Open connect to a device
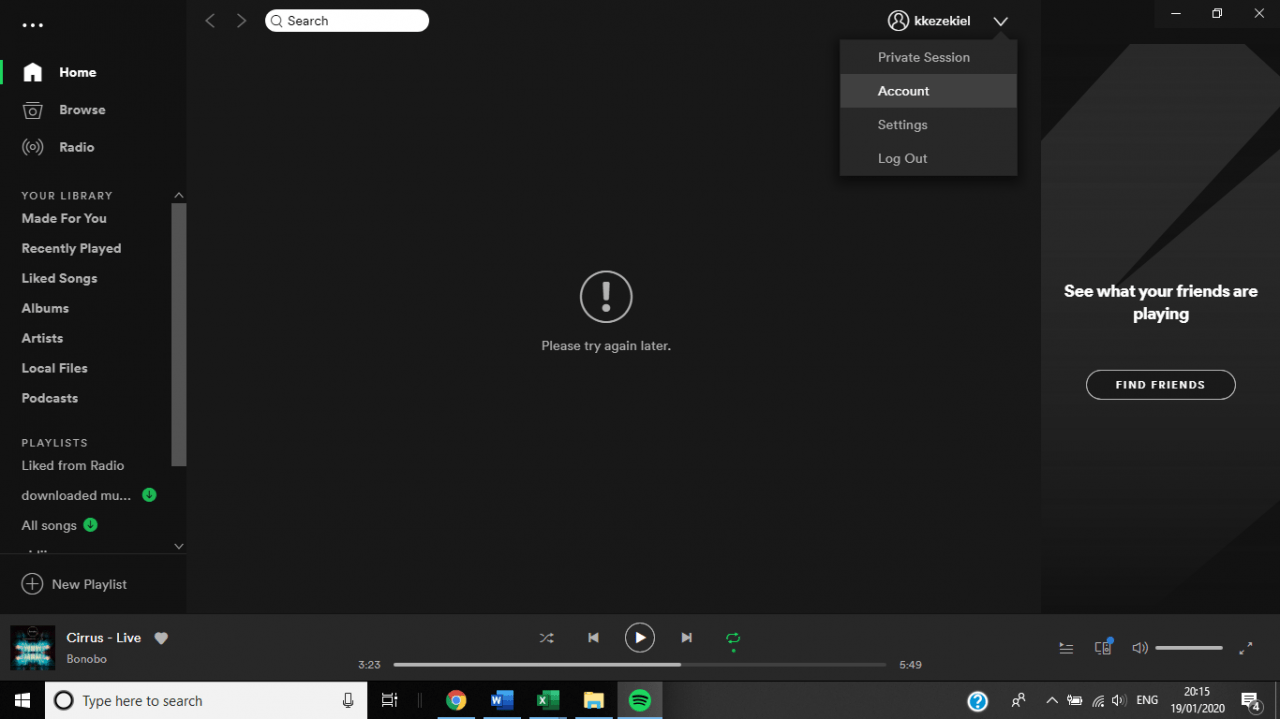Screen dimensions: 1280x719 pyautogui.click(x=1103, y=647)
